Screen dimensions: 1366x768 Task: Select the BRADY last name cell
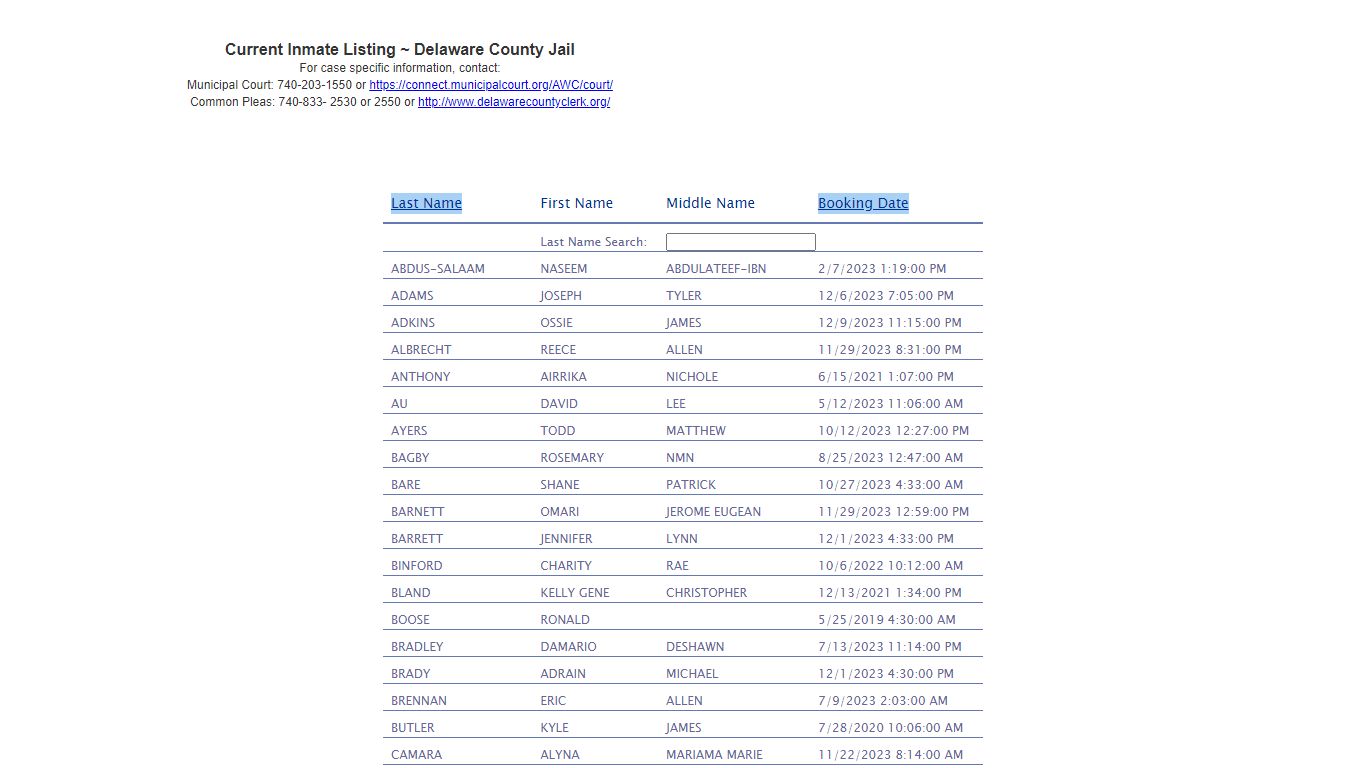point(411,674)
